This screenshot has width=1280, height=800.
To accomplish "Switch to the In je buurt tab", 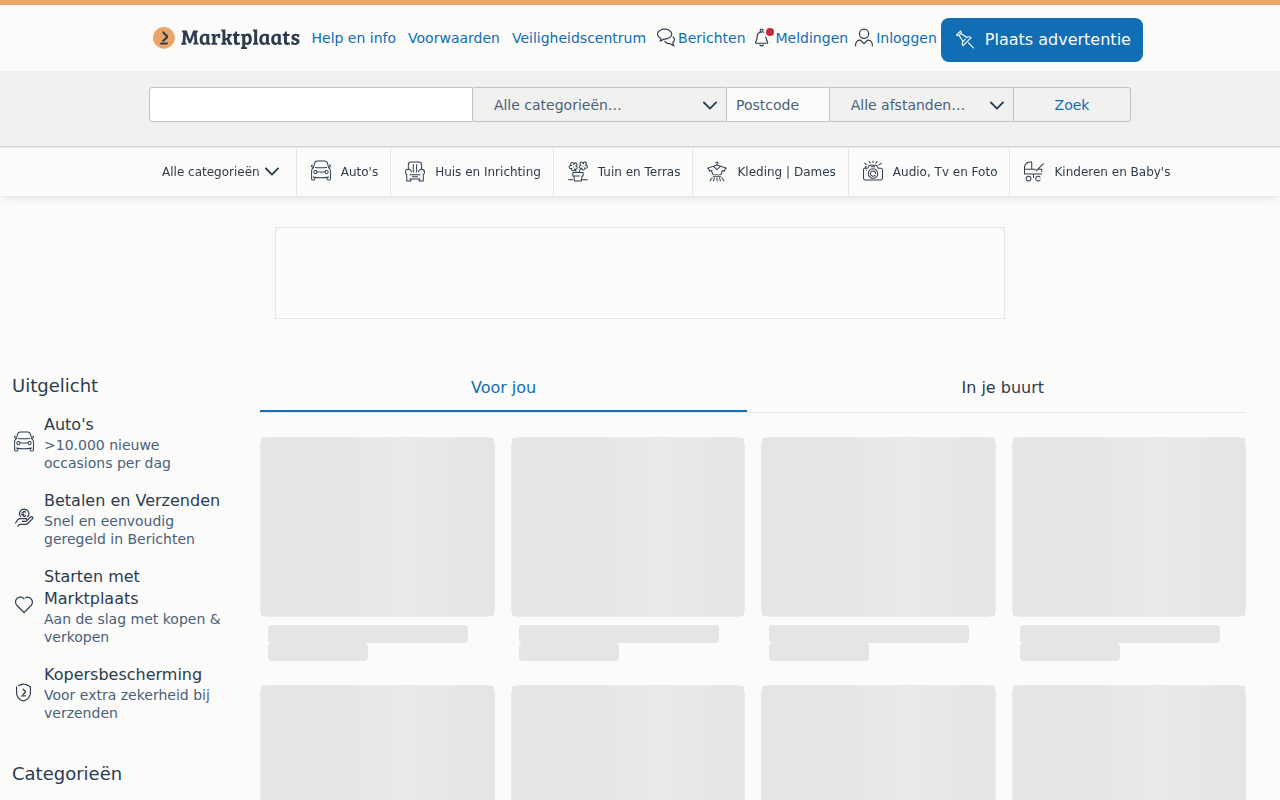I will tap(1002, 388).
